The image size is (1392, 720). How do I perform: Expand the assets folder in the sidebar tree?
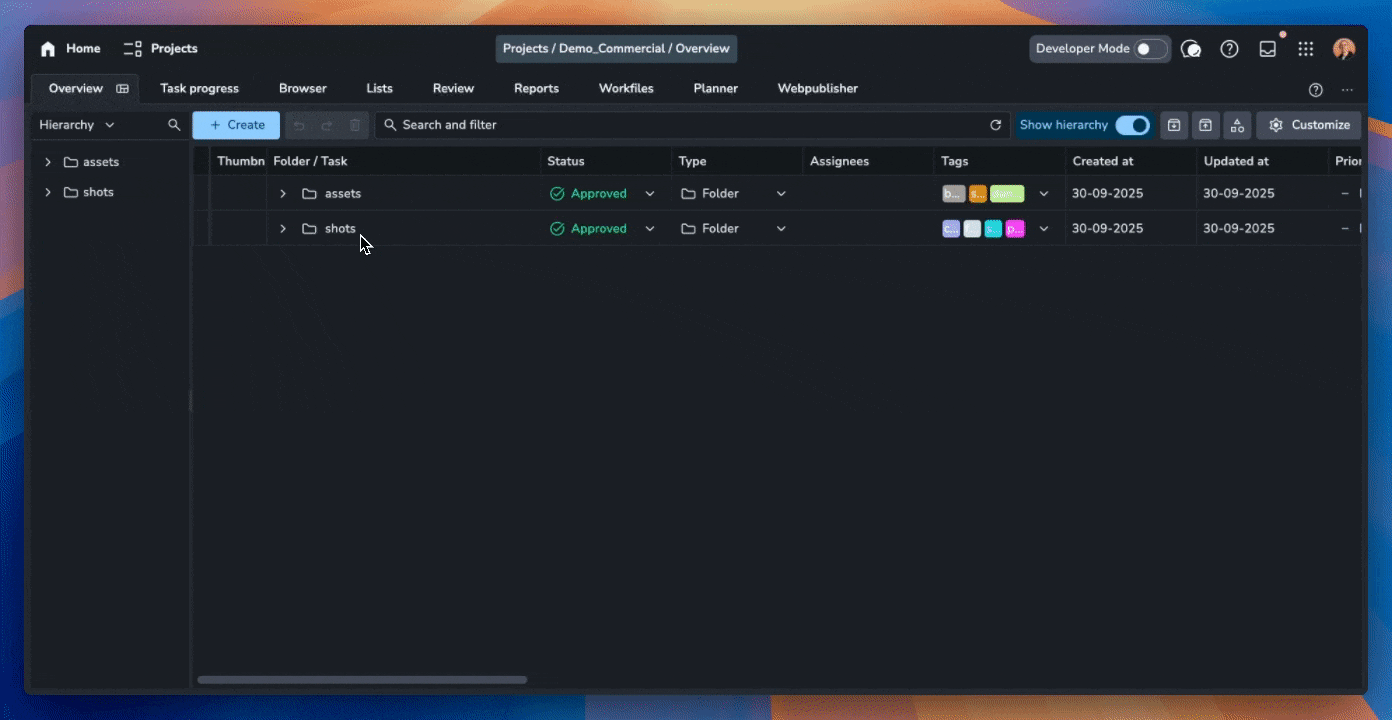(48, 162)
